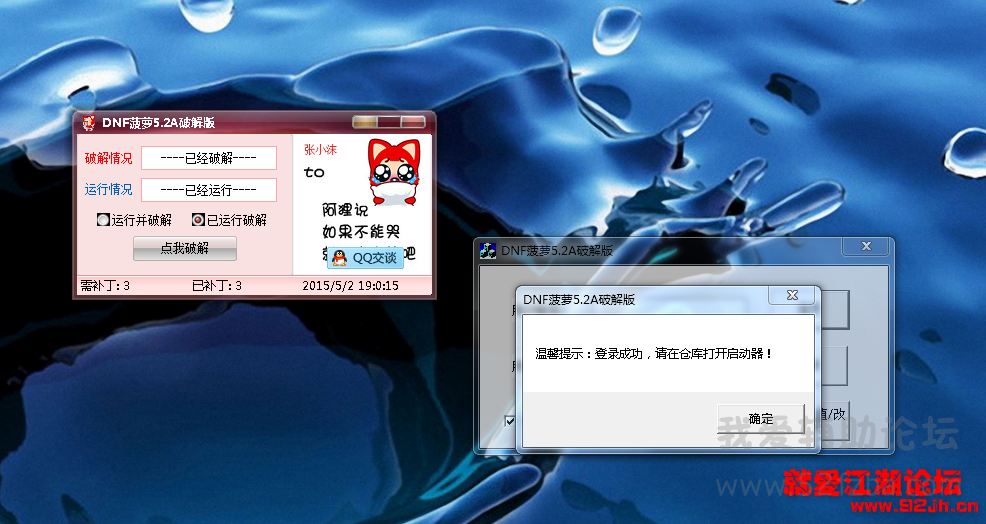Click the 如果不能哭 text line
986x524 pixels.
pos(361,231)
